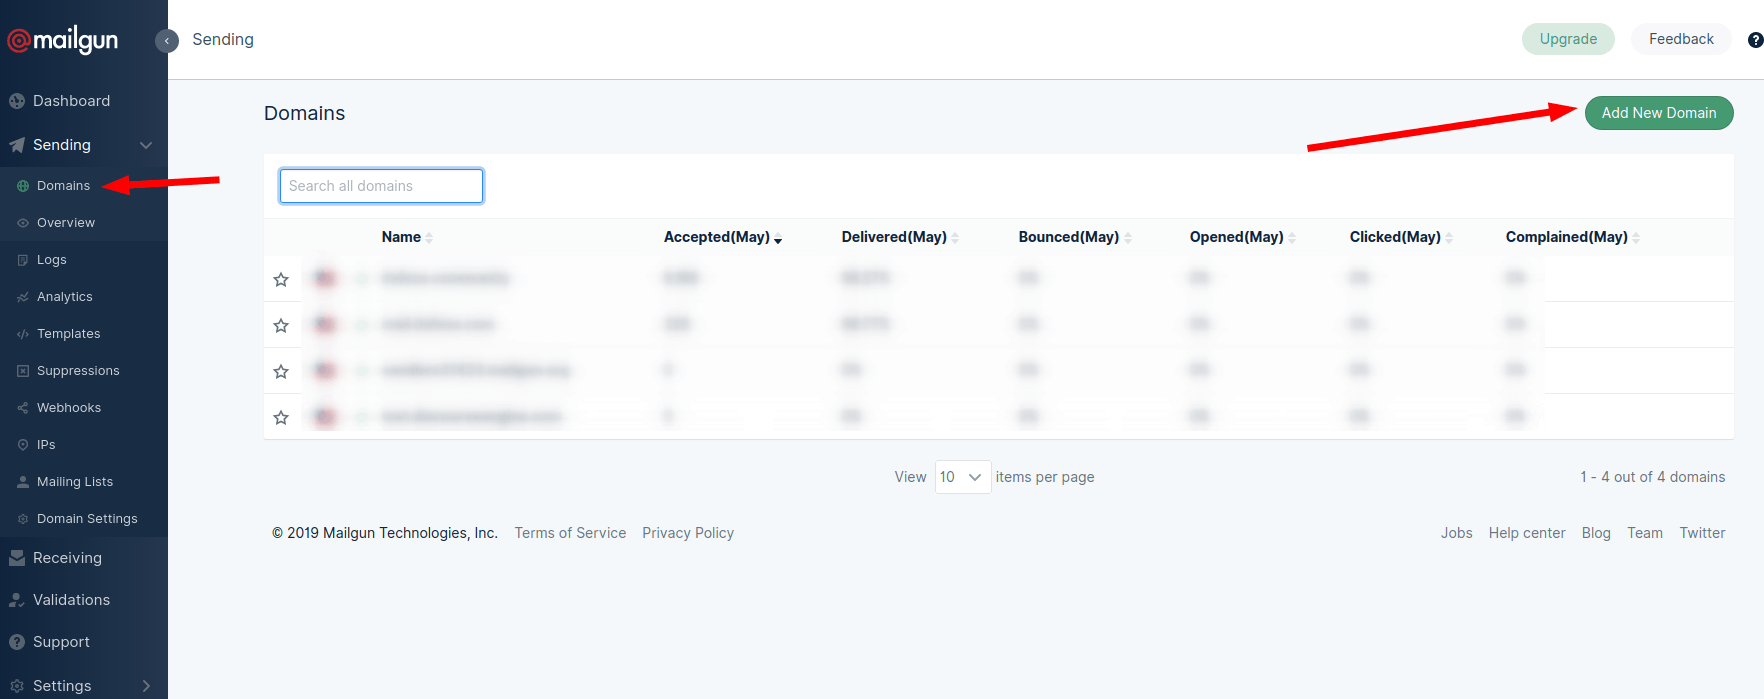Image resolution: width=1764 pixels, height=699 pixels.
Task: Open the Domains menu item
Action: click(x=63, y=186)
